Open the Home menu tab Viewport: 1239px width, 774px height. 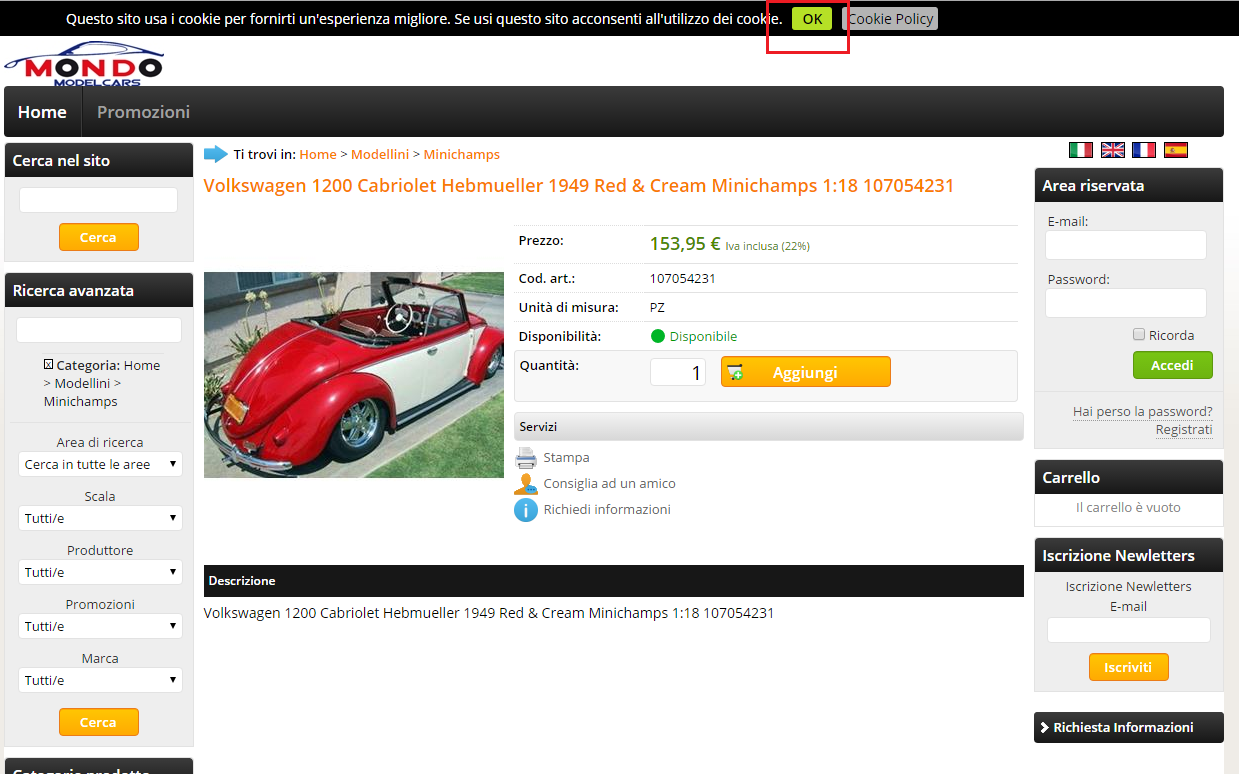coord(42,112)
